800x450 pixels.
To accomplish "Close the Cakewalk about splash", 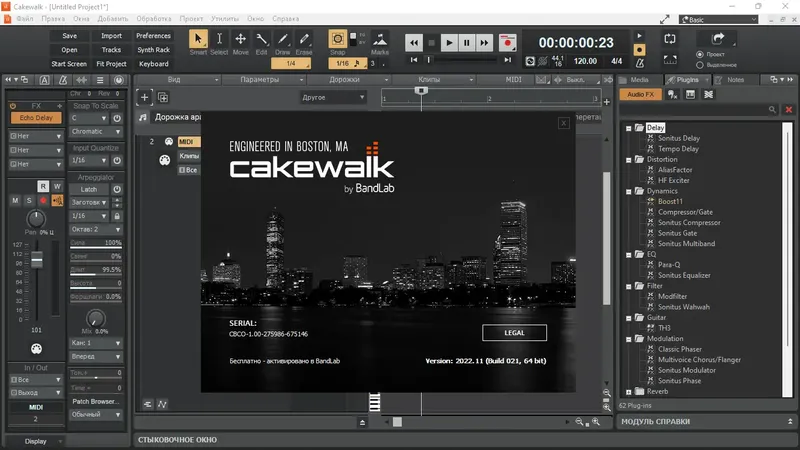I will click(x=563, y=123).
